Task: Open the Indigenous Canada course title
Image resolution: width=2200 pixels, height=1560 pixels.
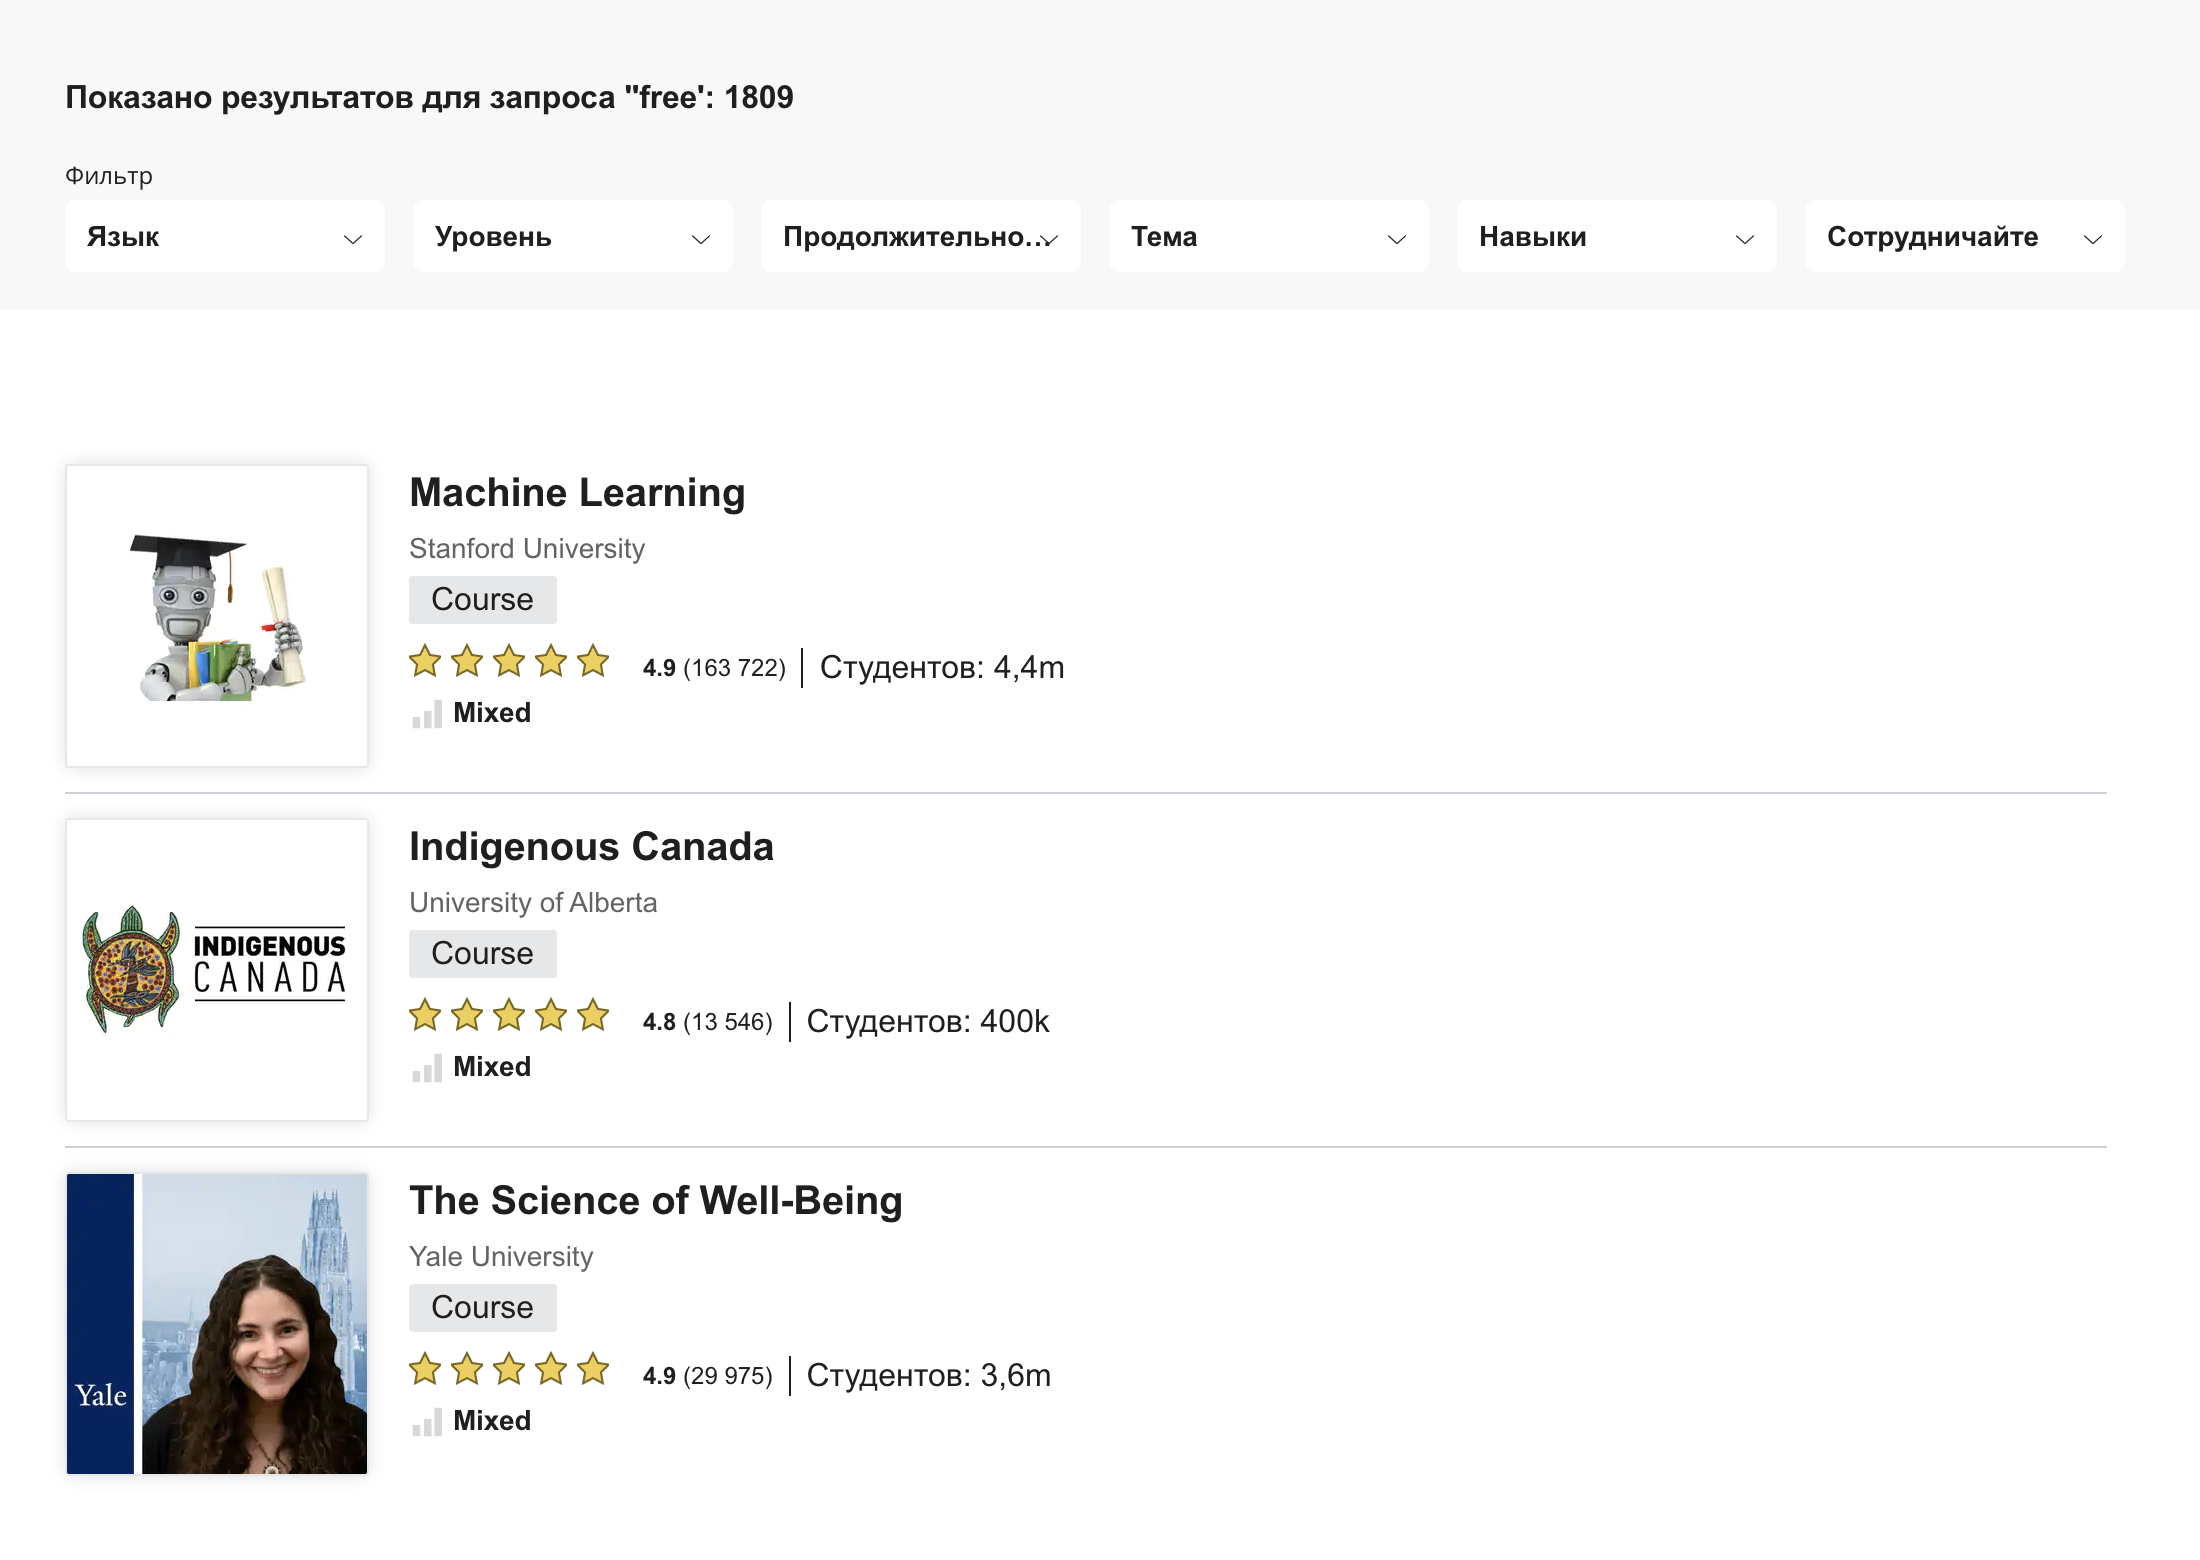Action: pyautogui.click(x=591, y=847)
